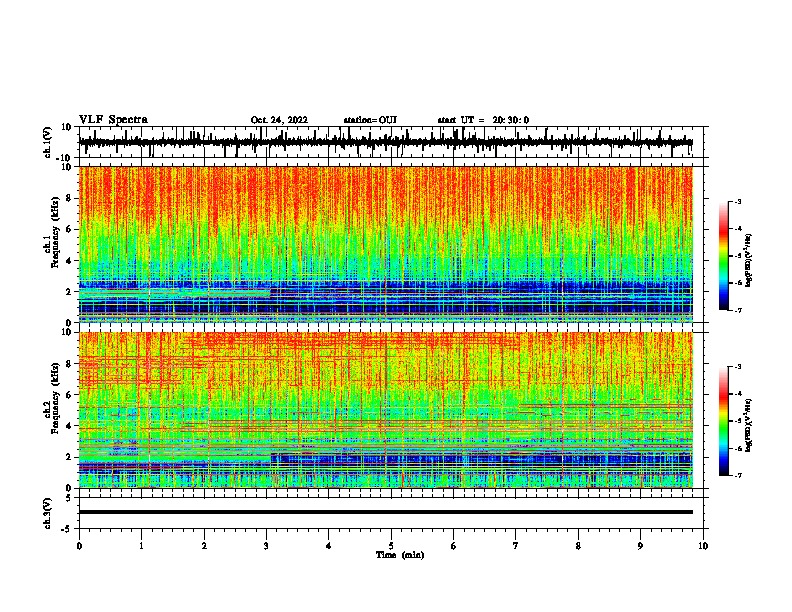
Task: Click the time axis tick label "7"
Action: [x=516, y=546]
